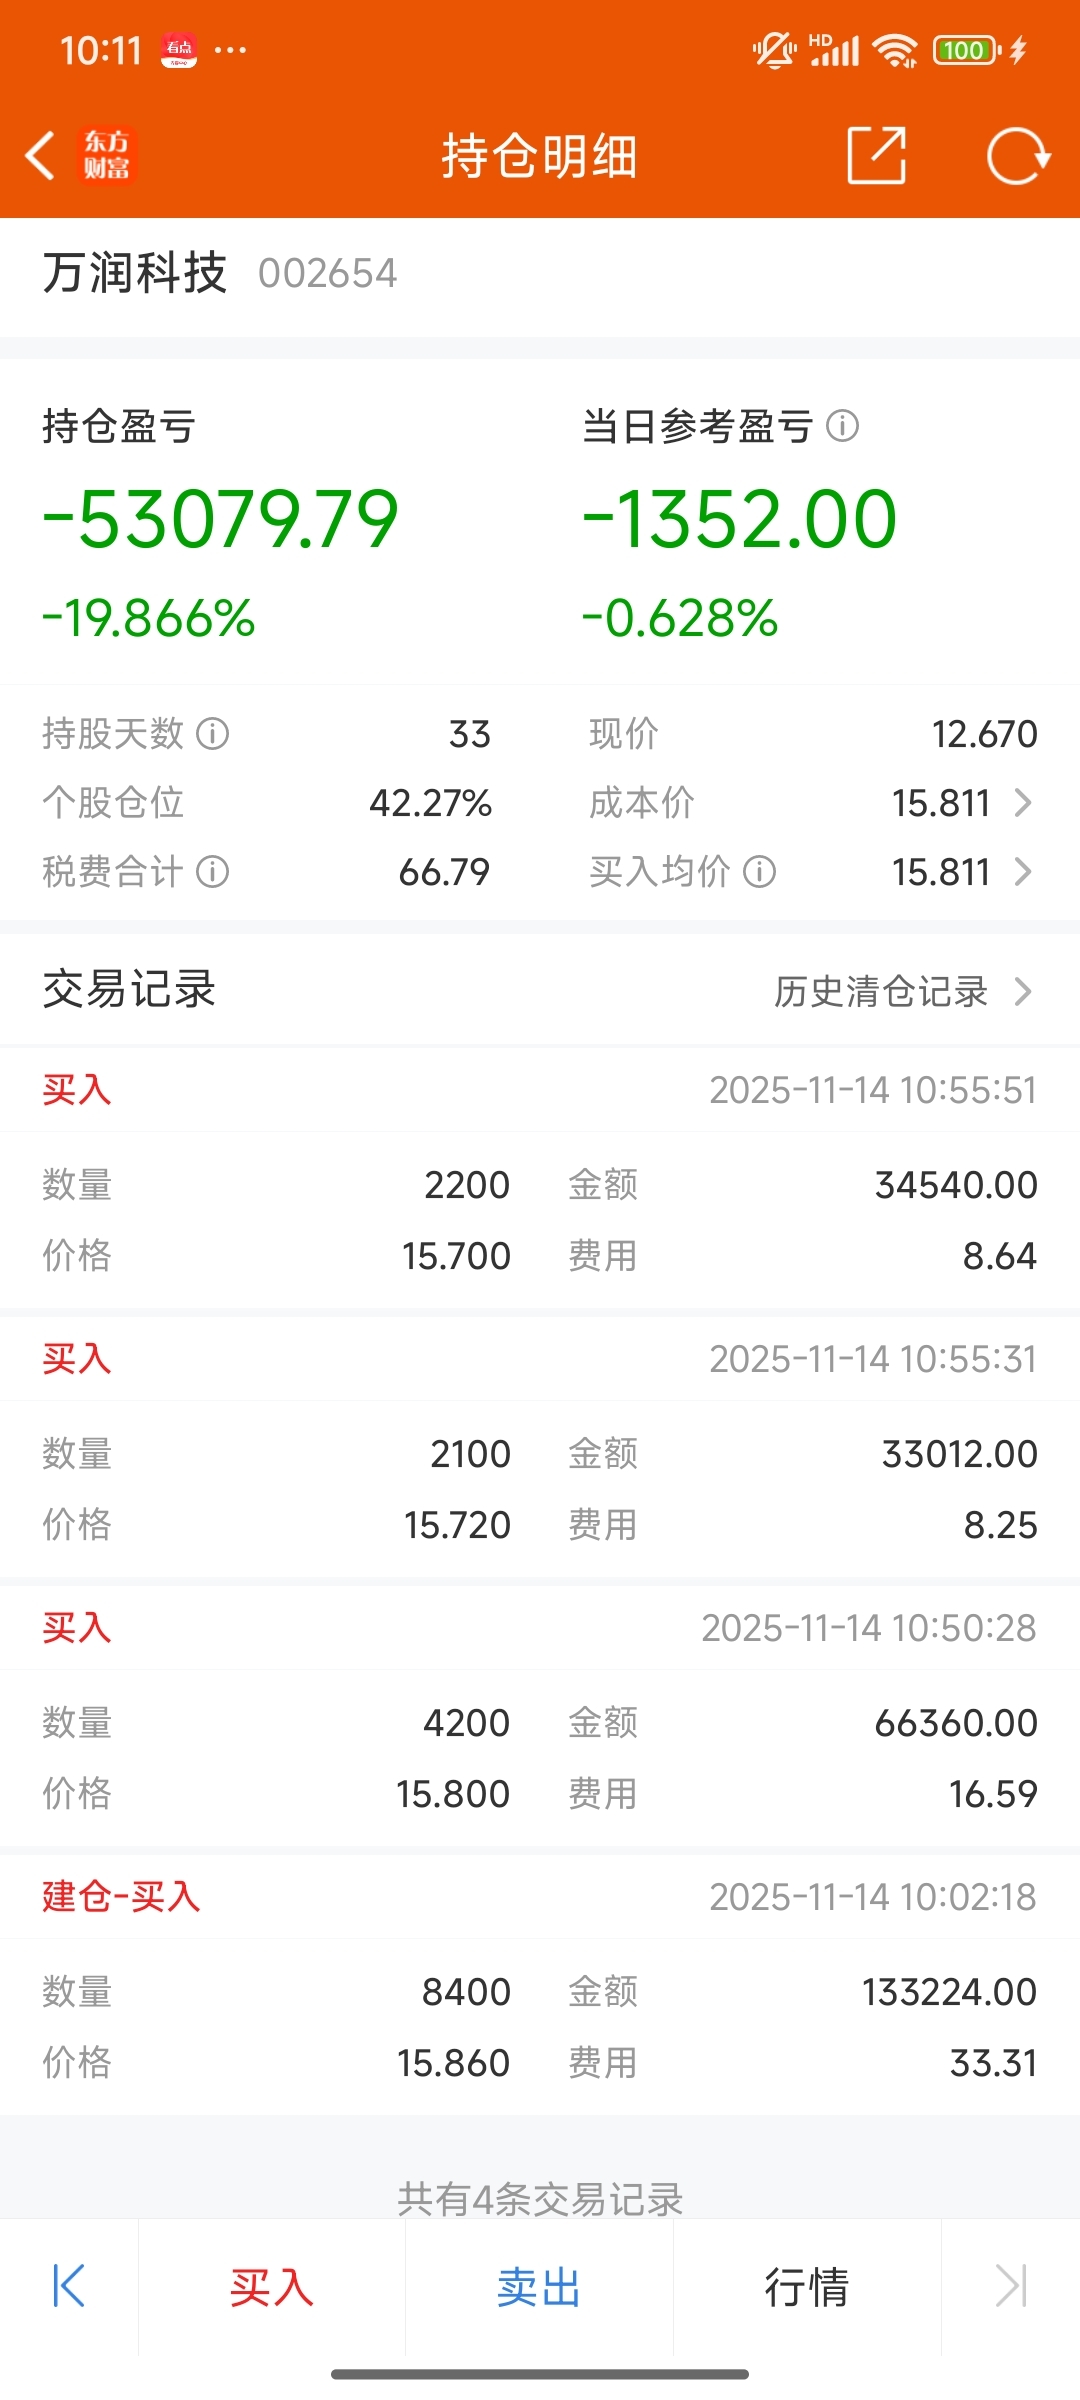Jump to first holding arrow icon
The image size is (1080, 2400).
point(68,2286)
